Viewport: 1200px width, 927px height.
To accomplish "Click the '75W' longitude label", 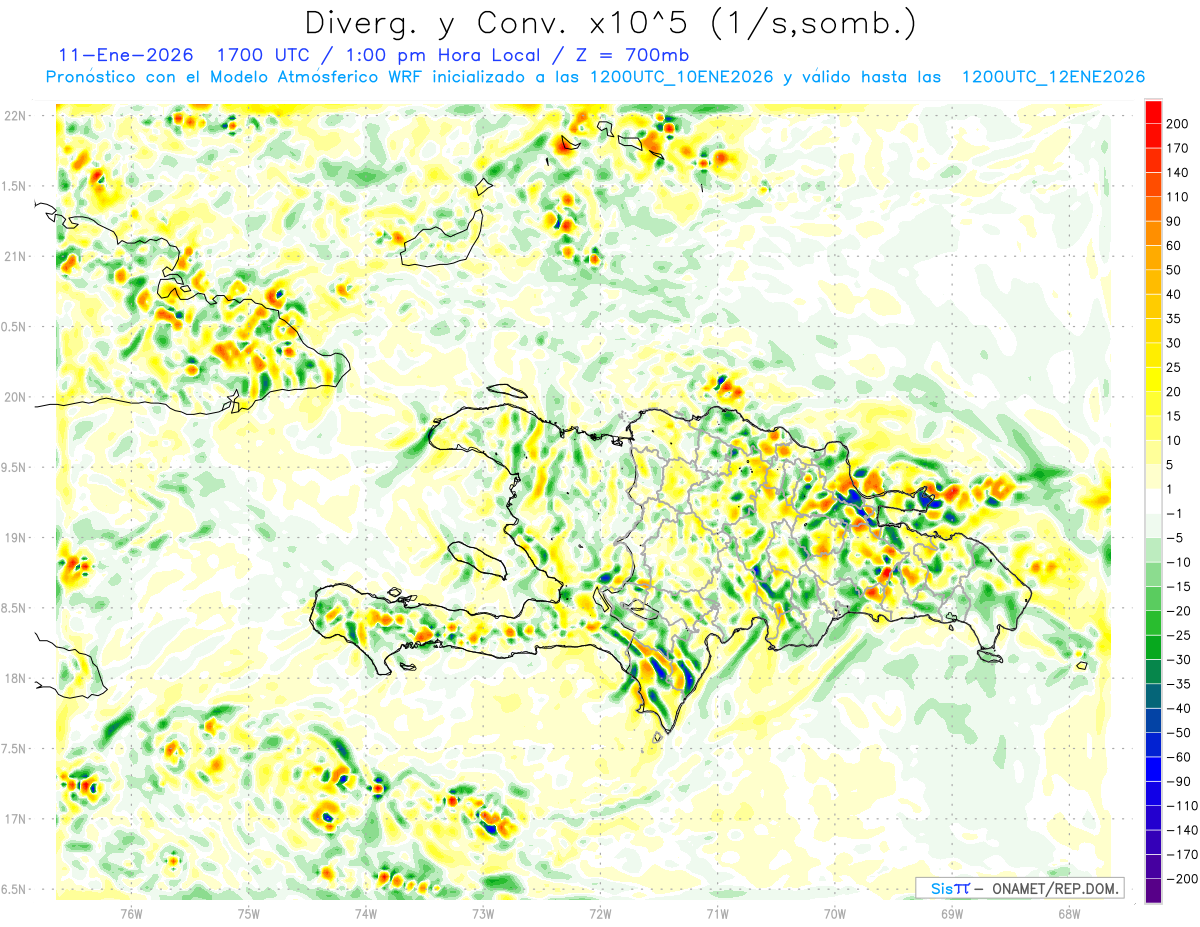I will [x=249, y=913].
